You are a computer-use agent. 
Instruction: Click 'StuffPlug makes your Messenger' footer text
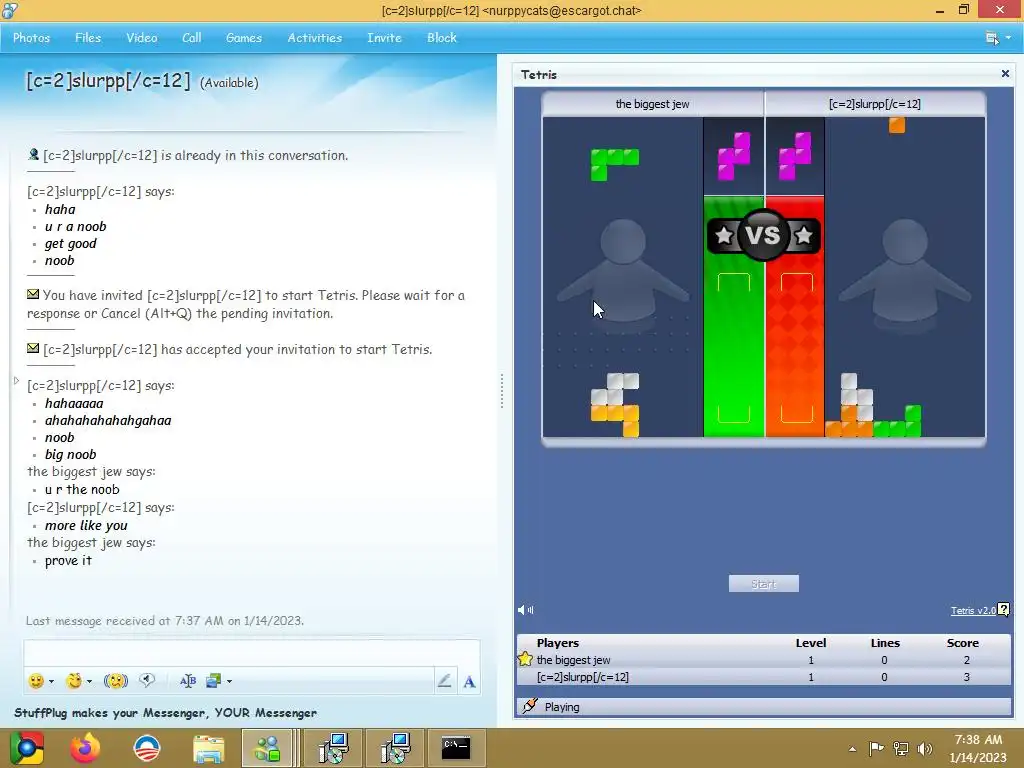click(165, 712)
